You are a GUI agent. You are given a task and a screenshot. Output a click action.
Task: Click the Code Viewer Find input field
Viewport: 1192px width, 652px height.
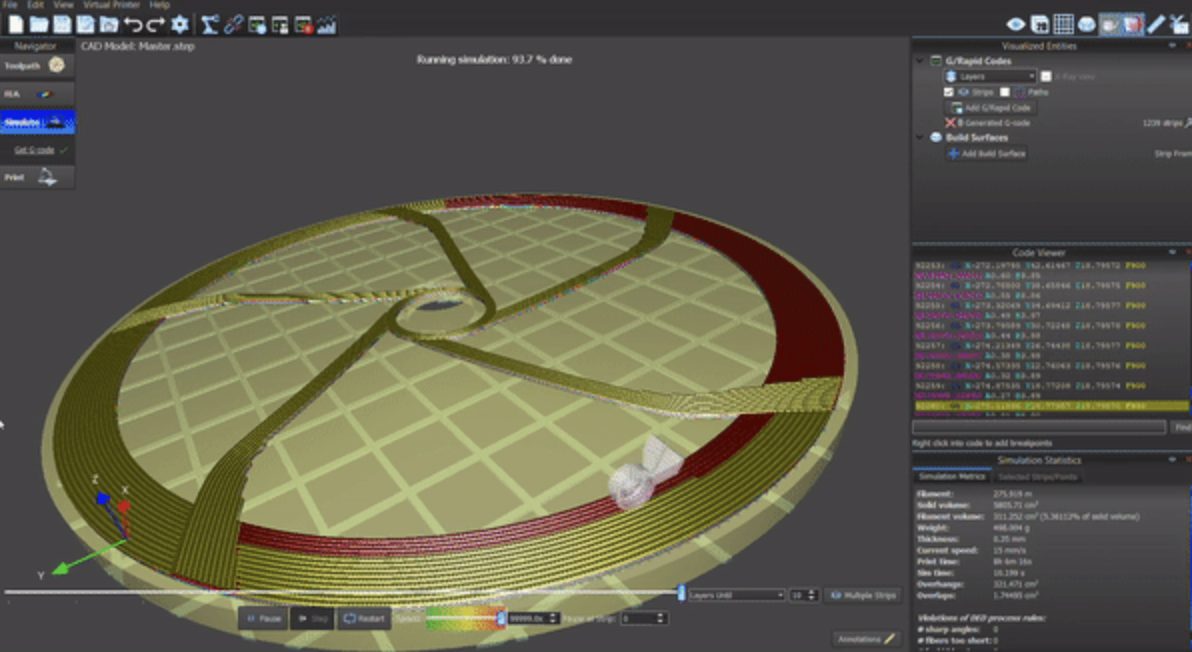(x=1039, y=427)
